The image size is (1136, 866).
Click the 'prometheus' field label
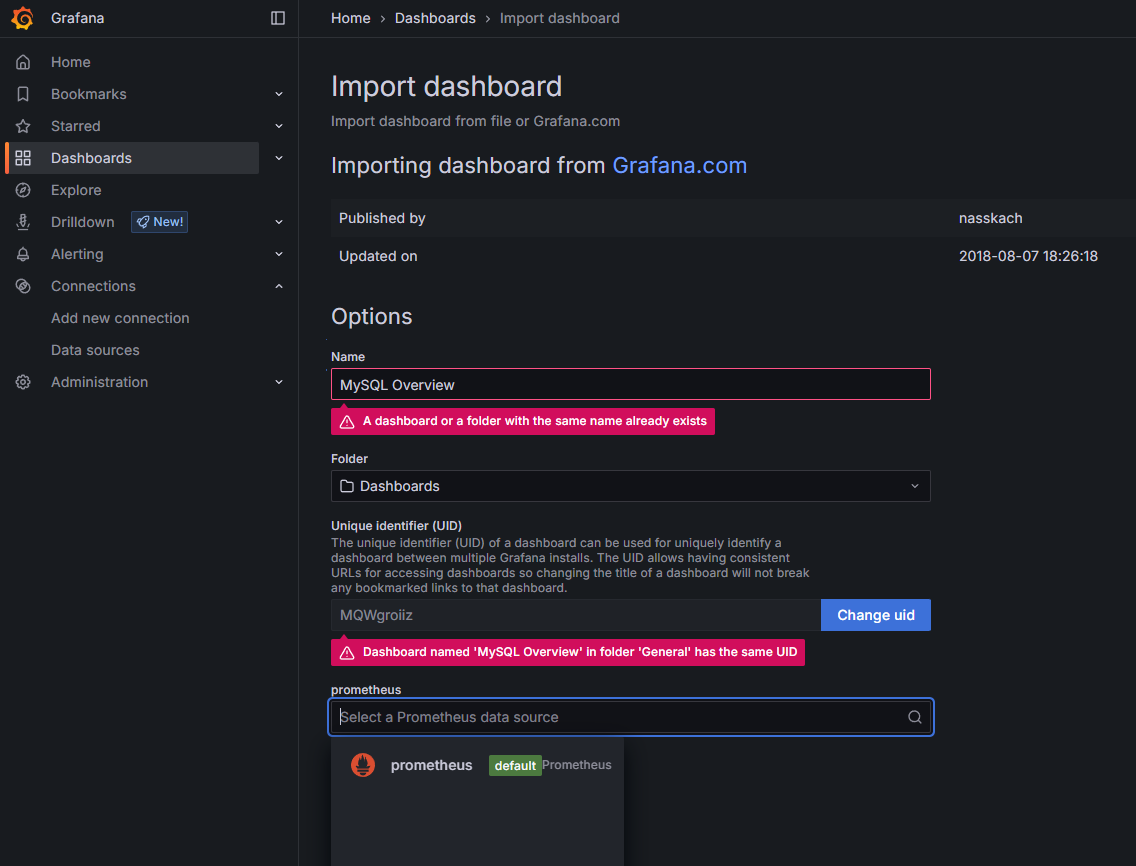click(x=366, y=690)
